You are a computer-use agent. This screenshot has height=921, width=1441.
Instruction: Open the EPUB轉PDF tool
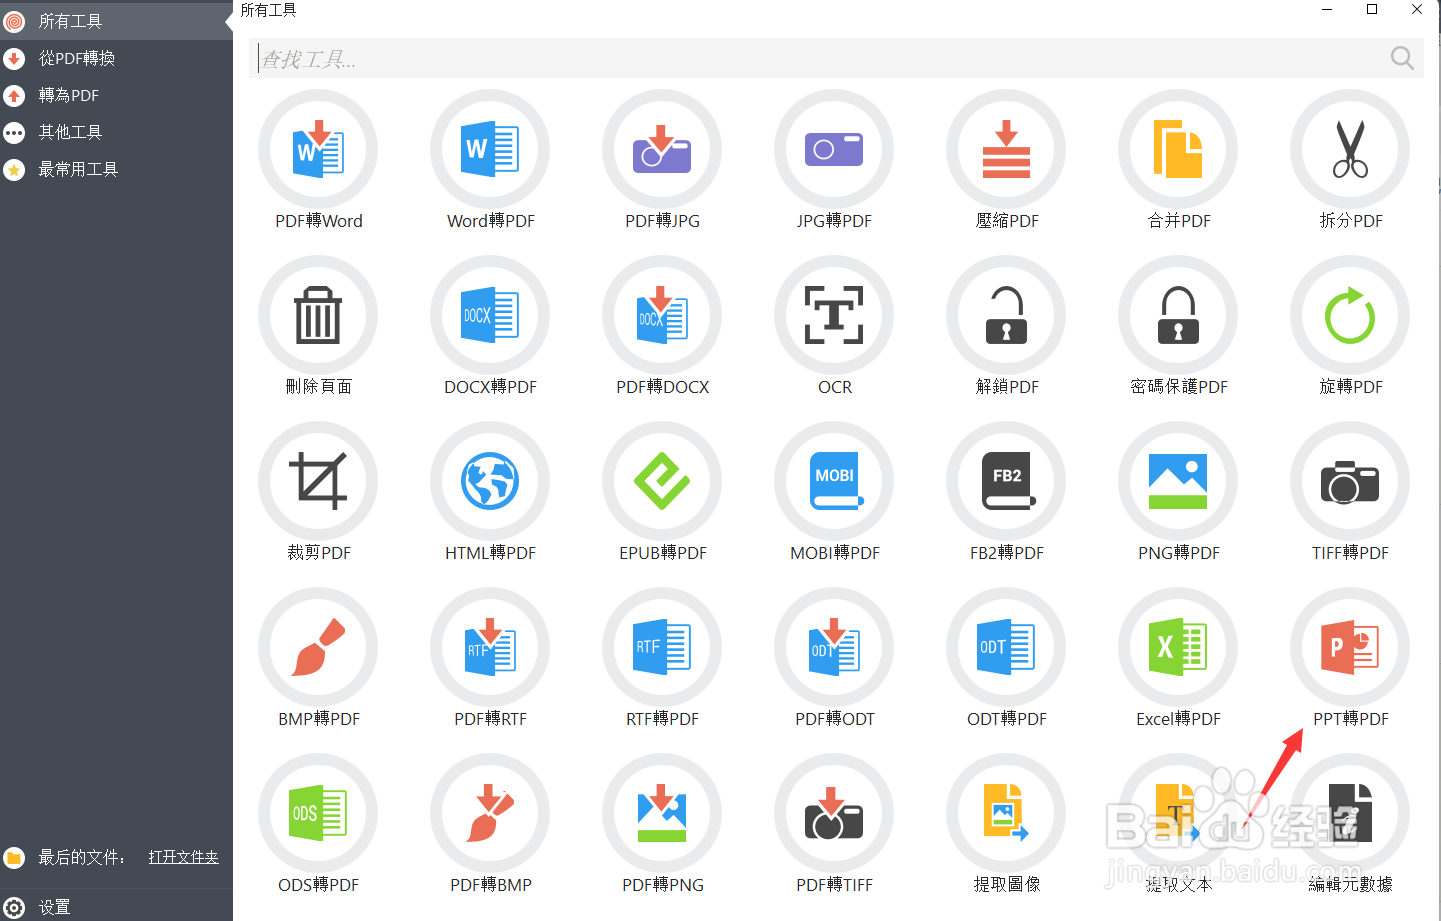pos(662,482)
